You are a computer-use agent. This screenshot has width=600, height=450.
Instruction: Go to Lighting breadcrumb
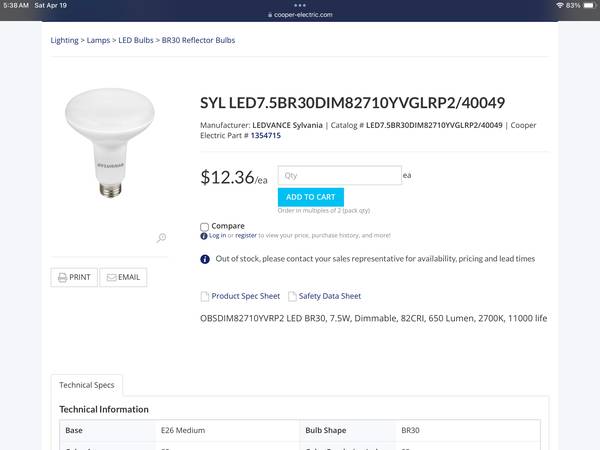(x=64, y=40)
